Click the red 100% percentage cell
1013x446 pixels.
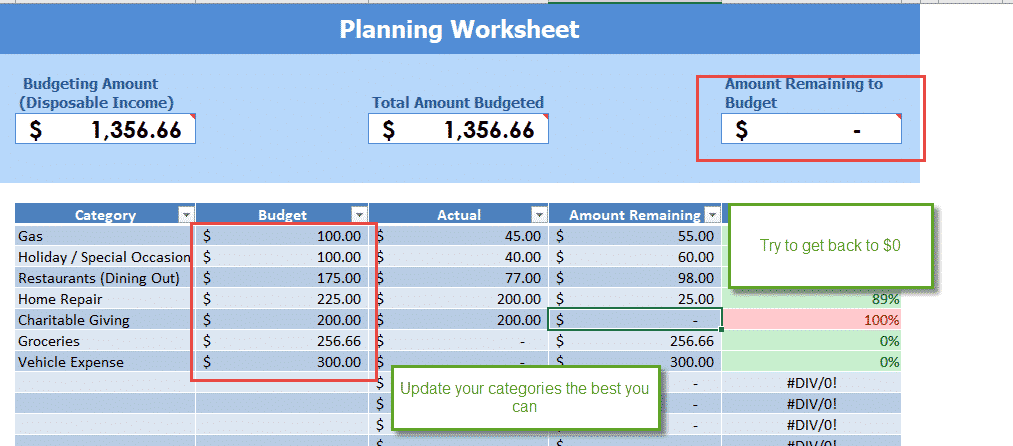(812, 320)
